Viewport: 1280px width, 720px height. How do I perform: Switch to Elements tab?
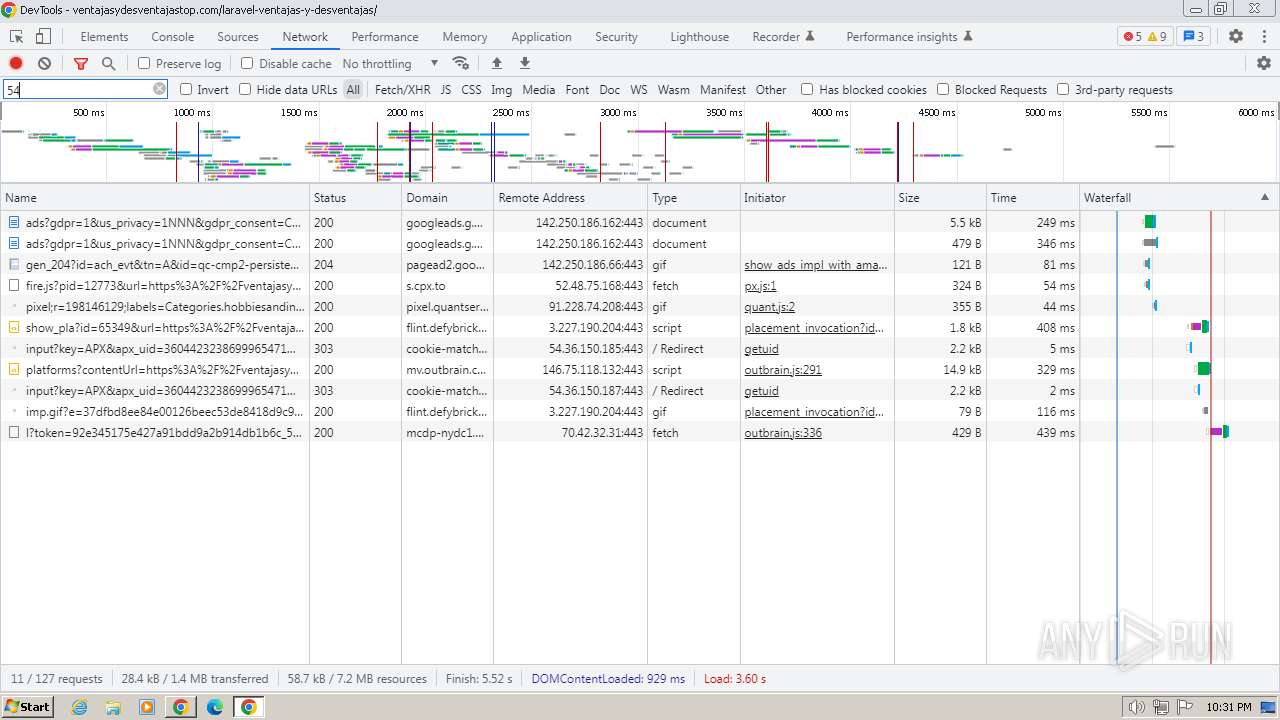pyautogui.click(x=104, y=36)
